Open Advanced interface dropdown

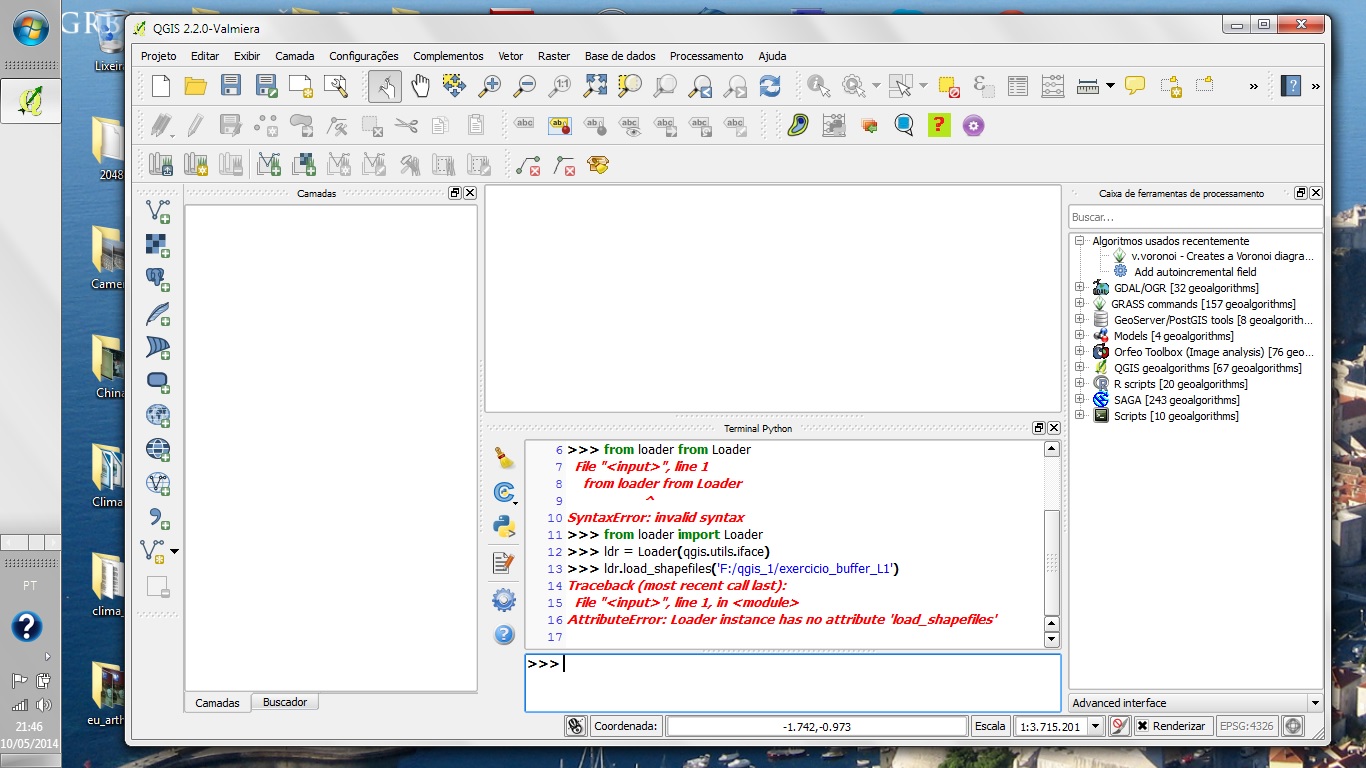click(x=1195, y=703)
